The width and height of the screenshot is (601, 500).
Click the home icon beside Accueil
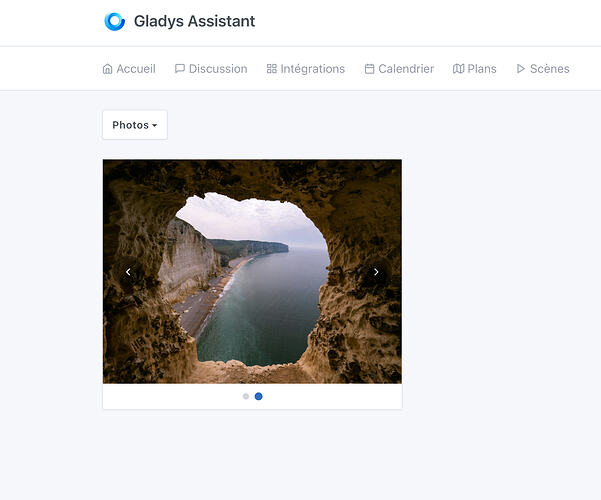tap(108, 69)
